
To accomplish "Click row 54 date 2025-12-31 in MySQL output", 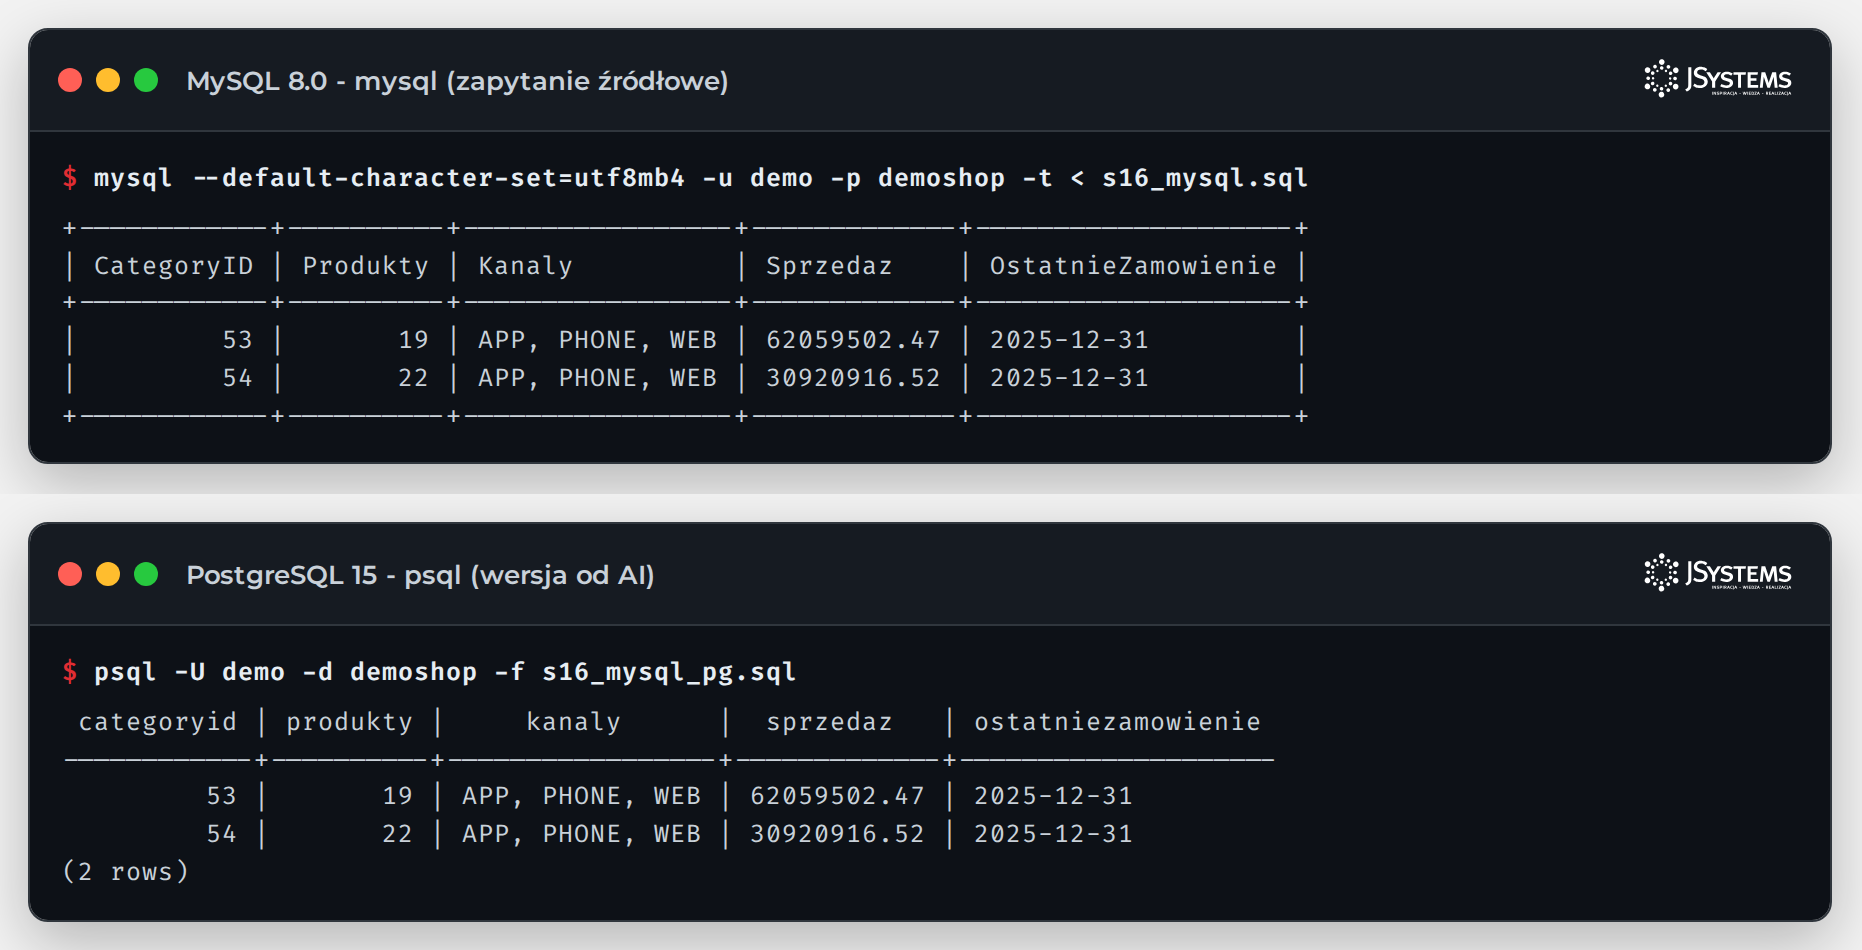I will (1069, 378).
